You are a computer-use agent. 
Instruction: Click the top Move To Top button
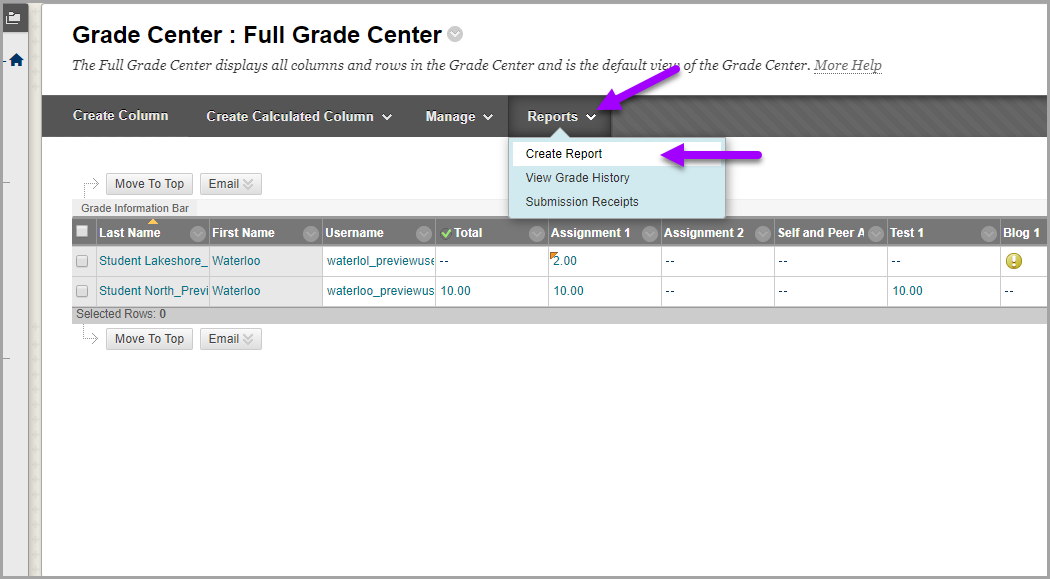[149, 184]
